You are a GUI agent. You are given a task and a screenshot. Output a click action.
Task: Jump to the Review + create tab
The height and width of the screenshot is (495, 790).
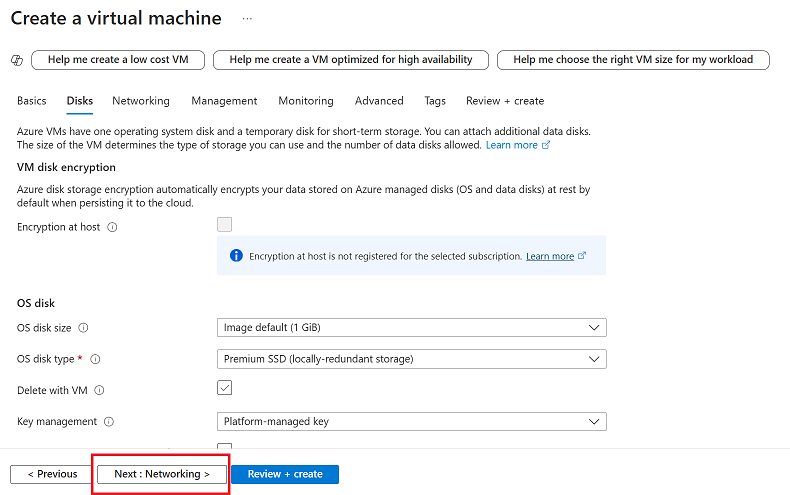[x=505, y=101]
